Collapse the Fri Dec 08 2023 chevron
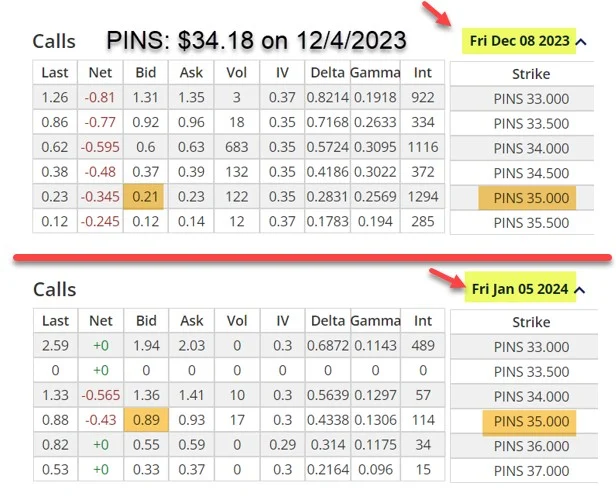 tap(581, 42)
